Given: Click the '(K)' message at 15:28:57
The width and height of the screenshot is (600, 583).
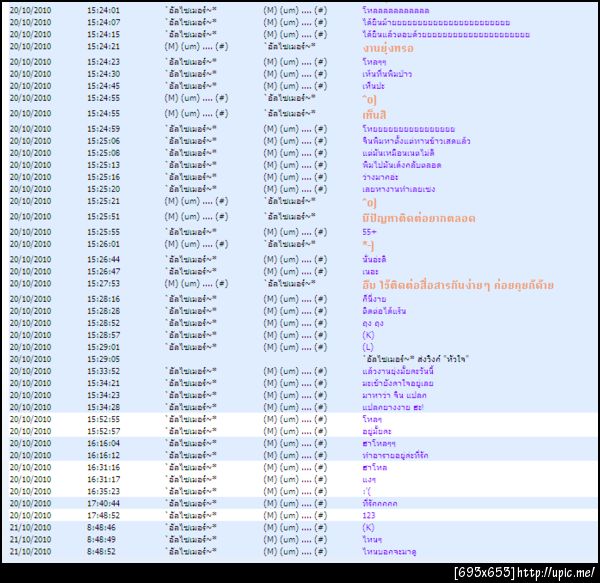Looking at the screenshot, I should [368, 335].
